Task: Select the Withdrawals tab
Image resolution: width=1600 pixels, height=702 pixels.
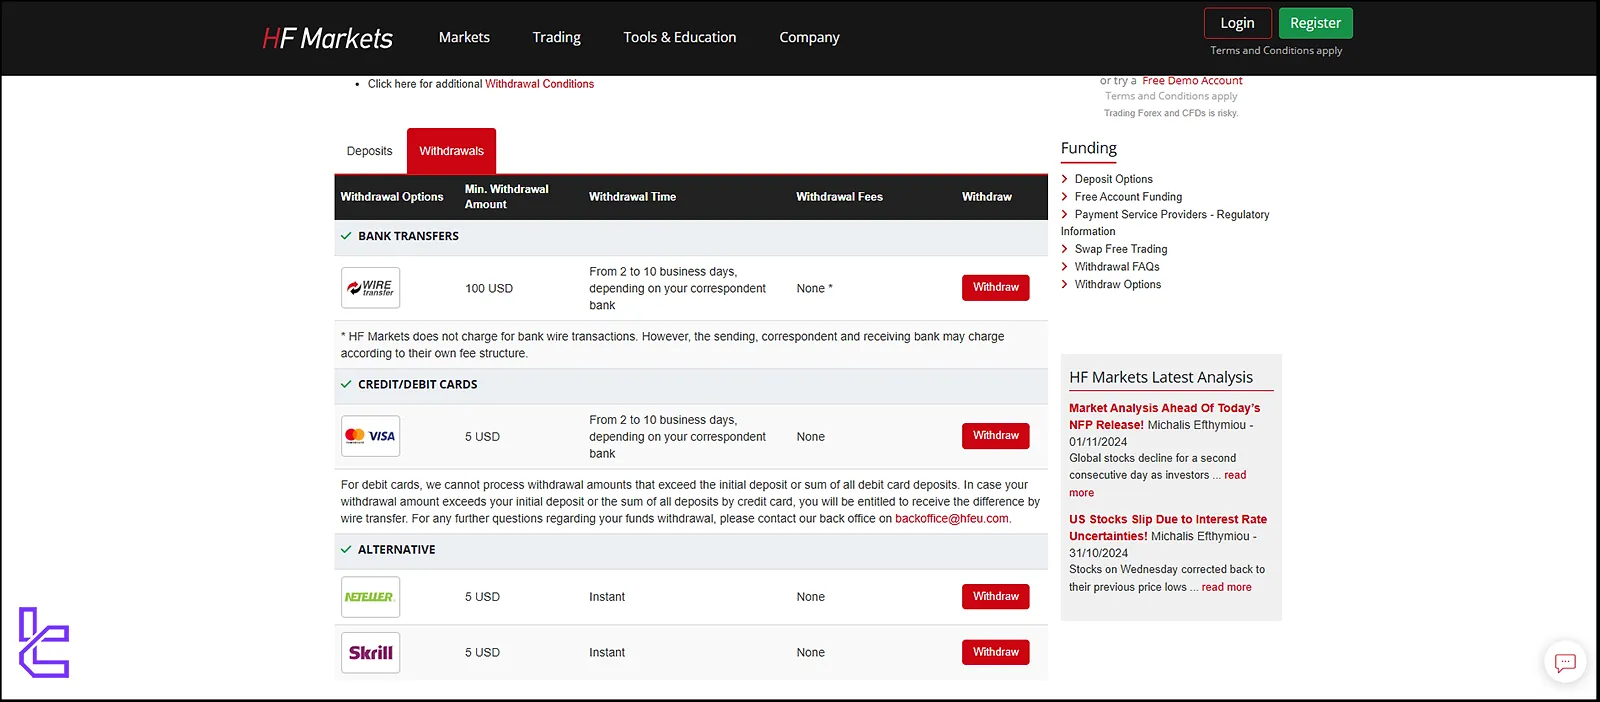Action: [x=451, y=151]
